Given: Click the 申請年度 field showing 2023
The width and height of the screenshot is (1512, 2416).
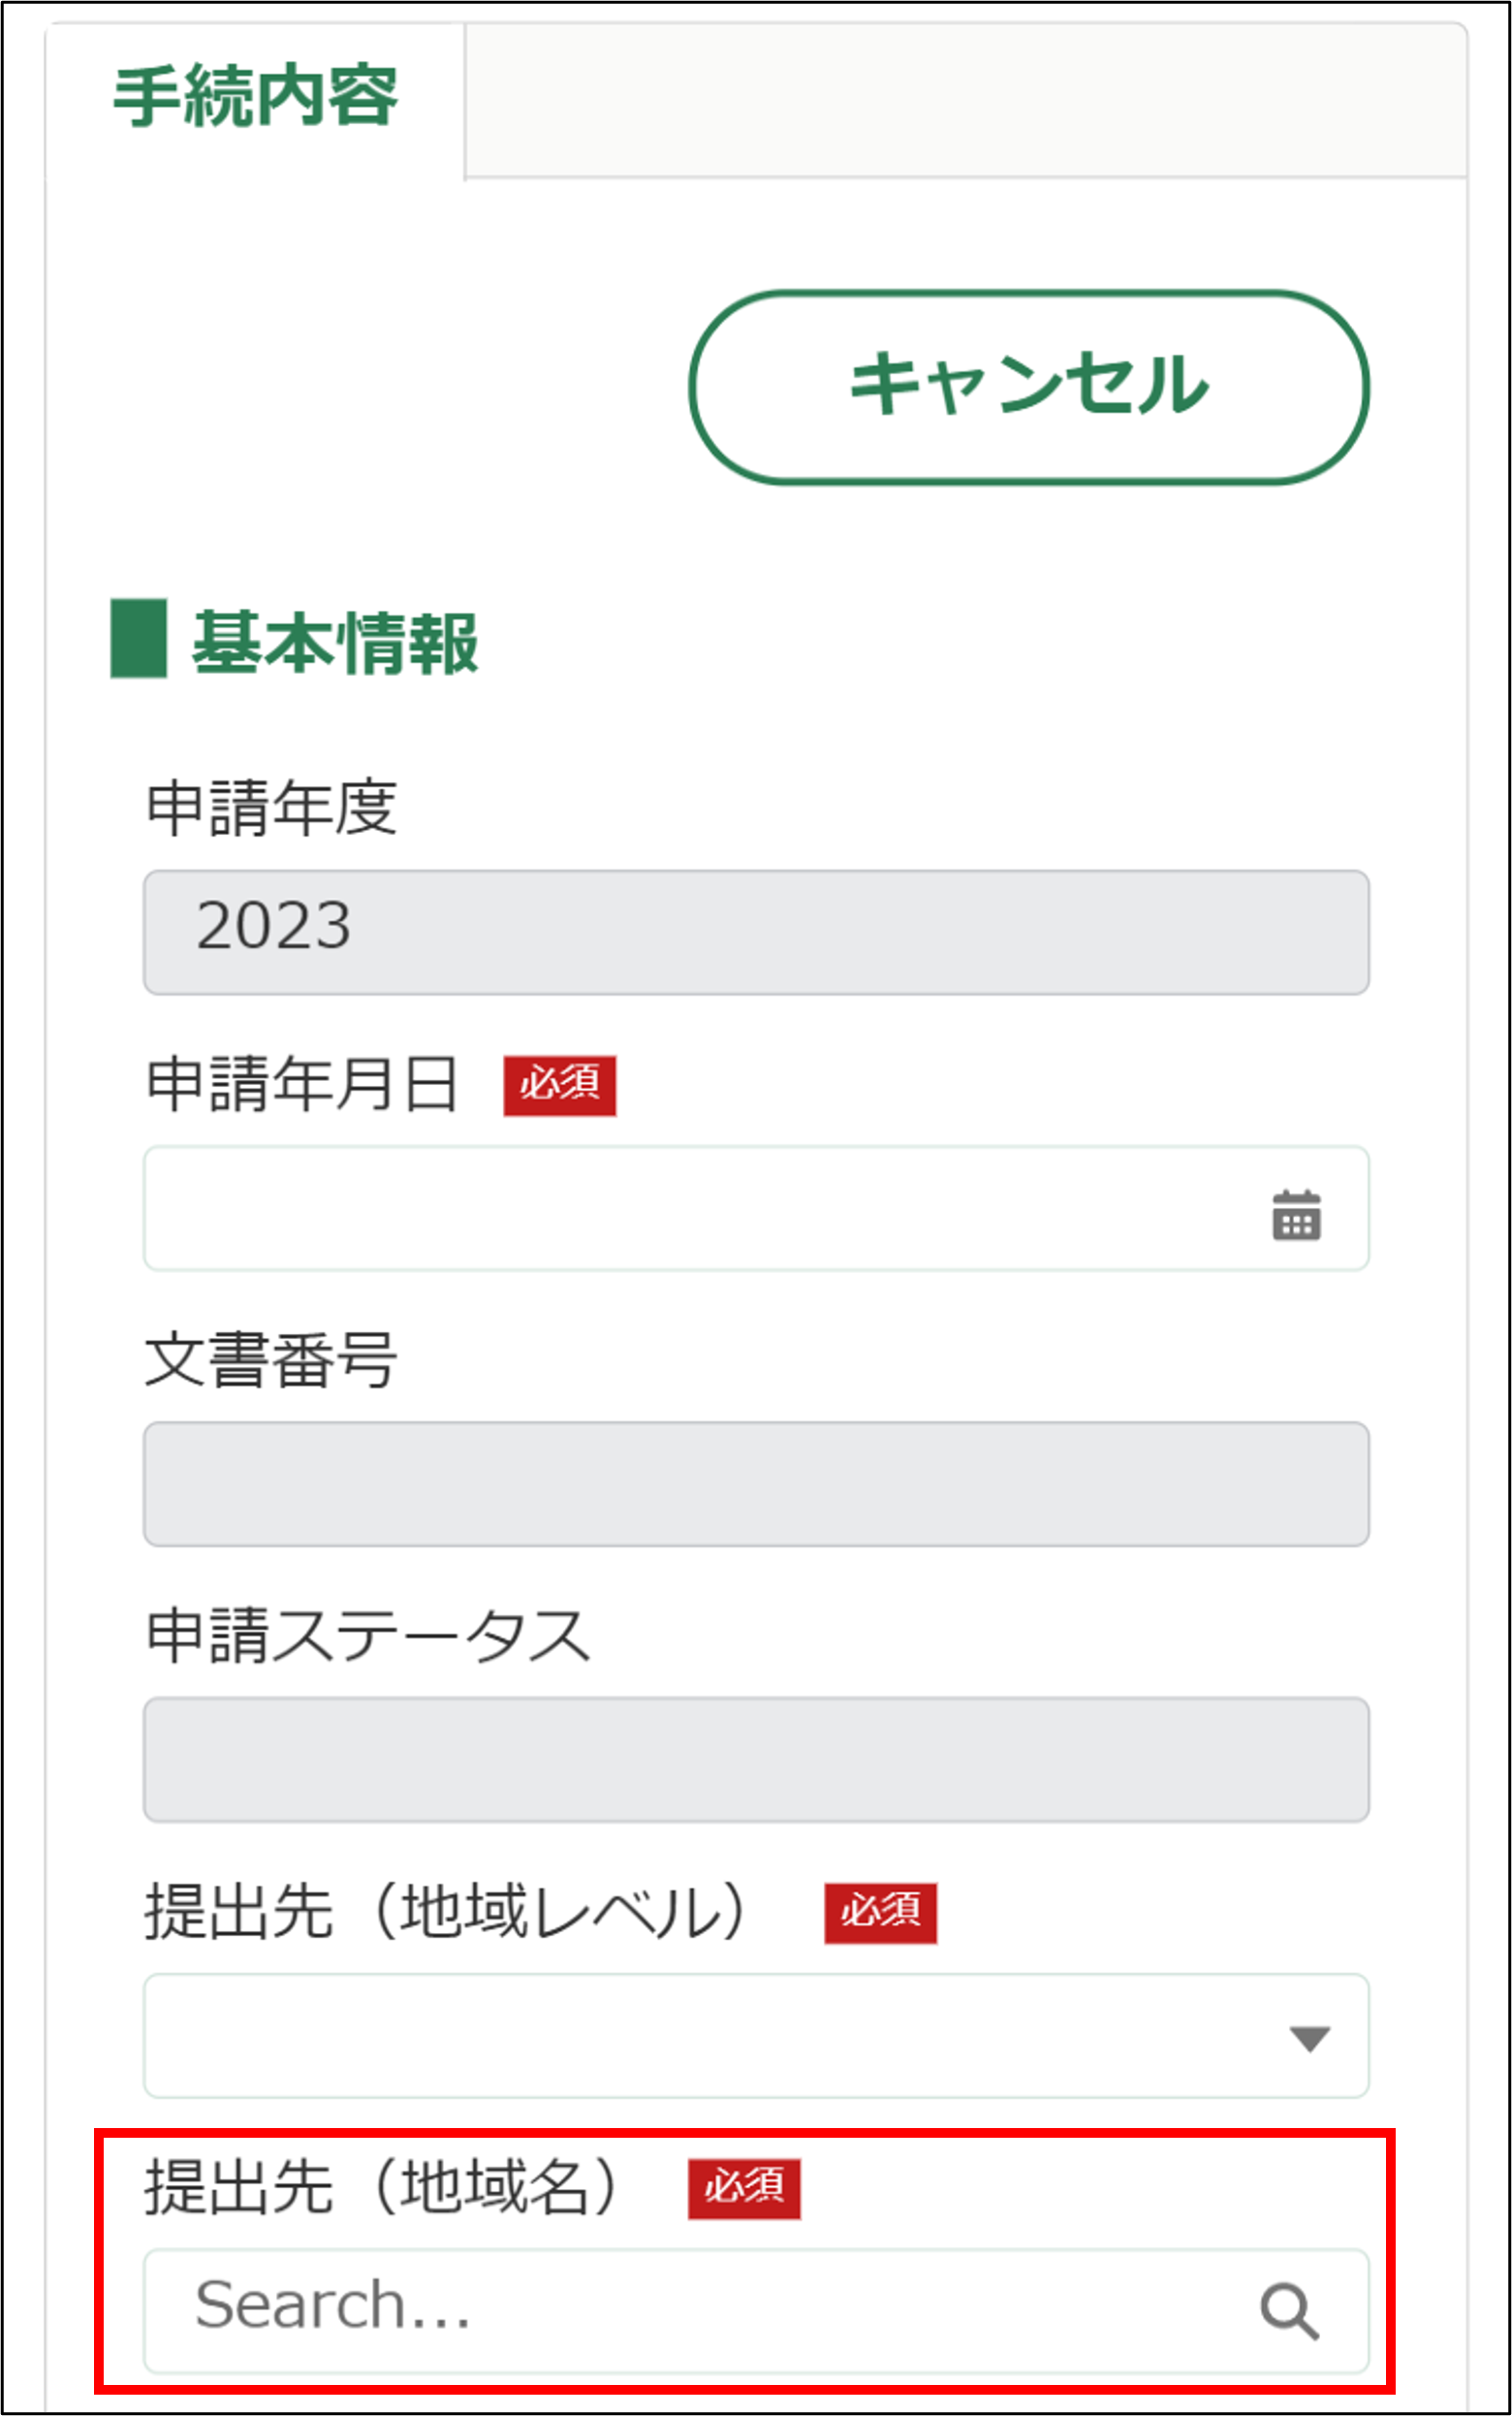Looking at the screenshot, I should tap(756, 932).
